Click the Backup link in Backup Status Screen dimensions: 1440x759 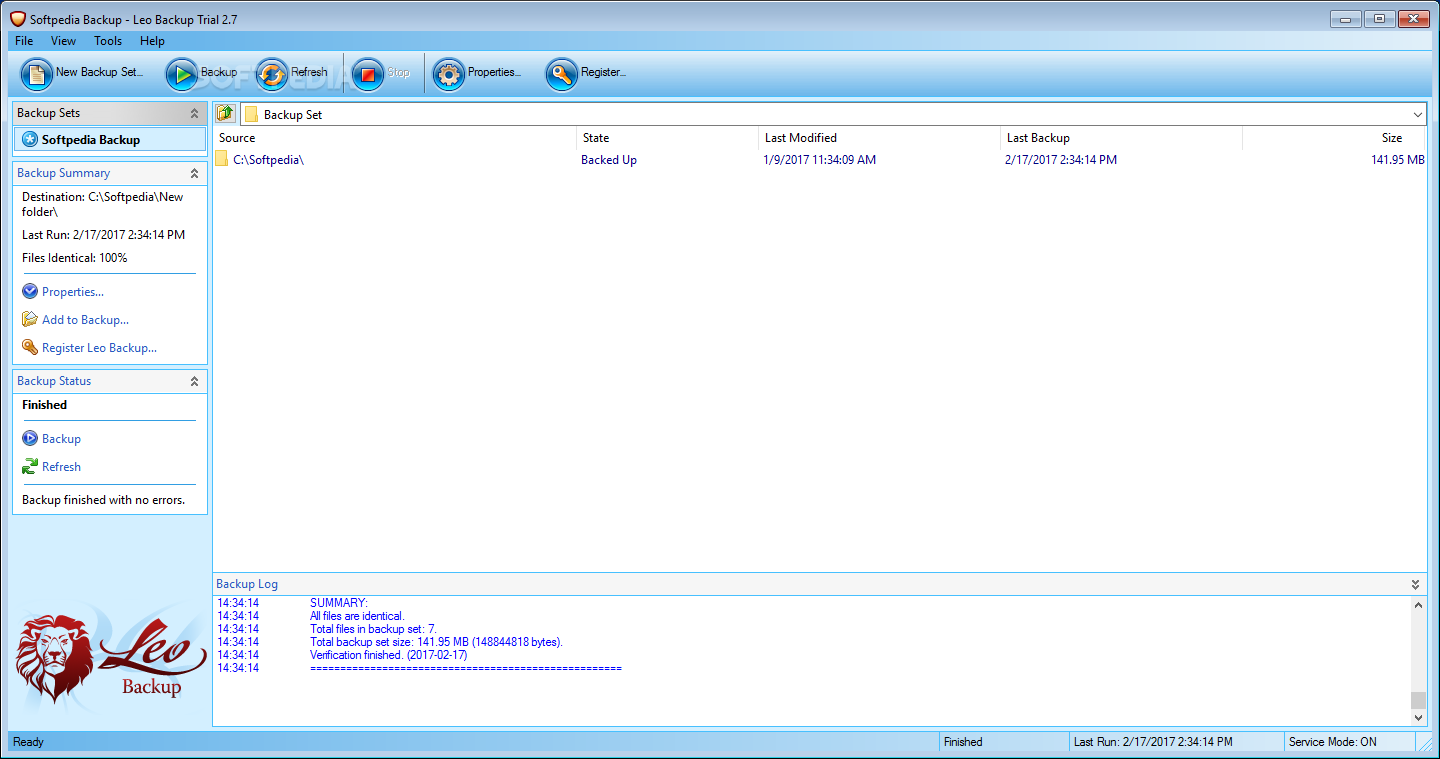[x=61, y=439]
